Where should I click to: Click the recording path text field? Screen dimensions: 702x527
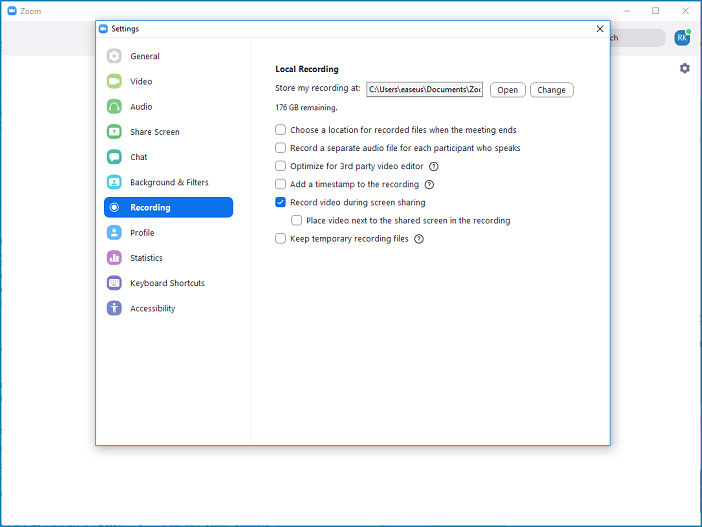click(424, 90)
